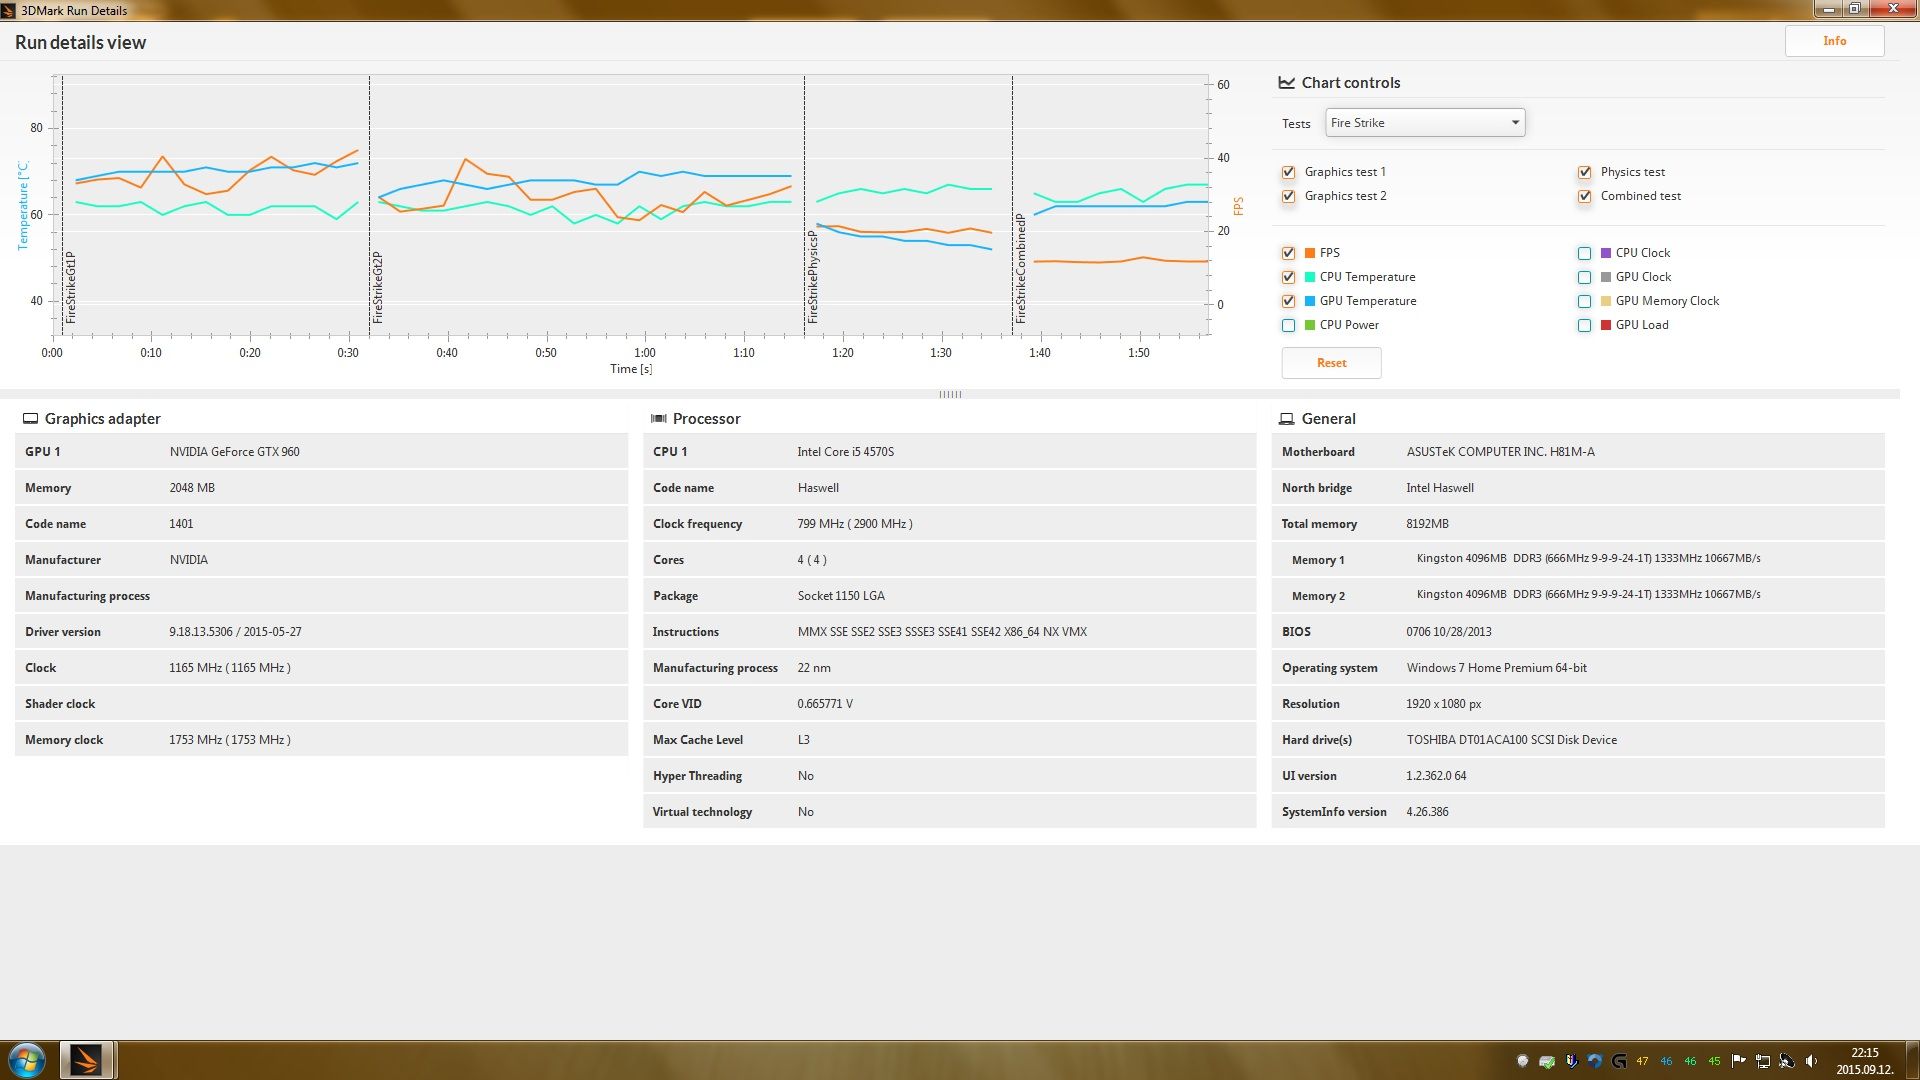Enable GPU Clock series
Screen dimensions: 1920x1080
tap(1584, 277)
